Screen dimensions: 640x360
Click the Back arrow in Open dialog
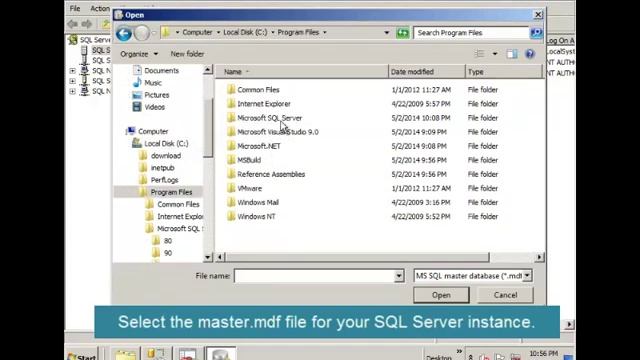click(x=124, y=33)
